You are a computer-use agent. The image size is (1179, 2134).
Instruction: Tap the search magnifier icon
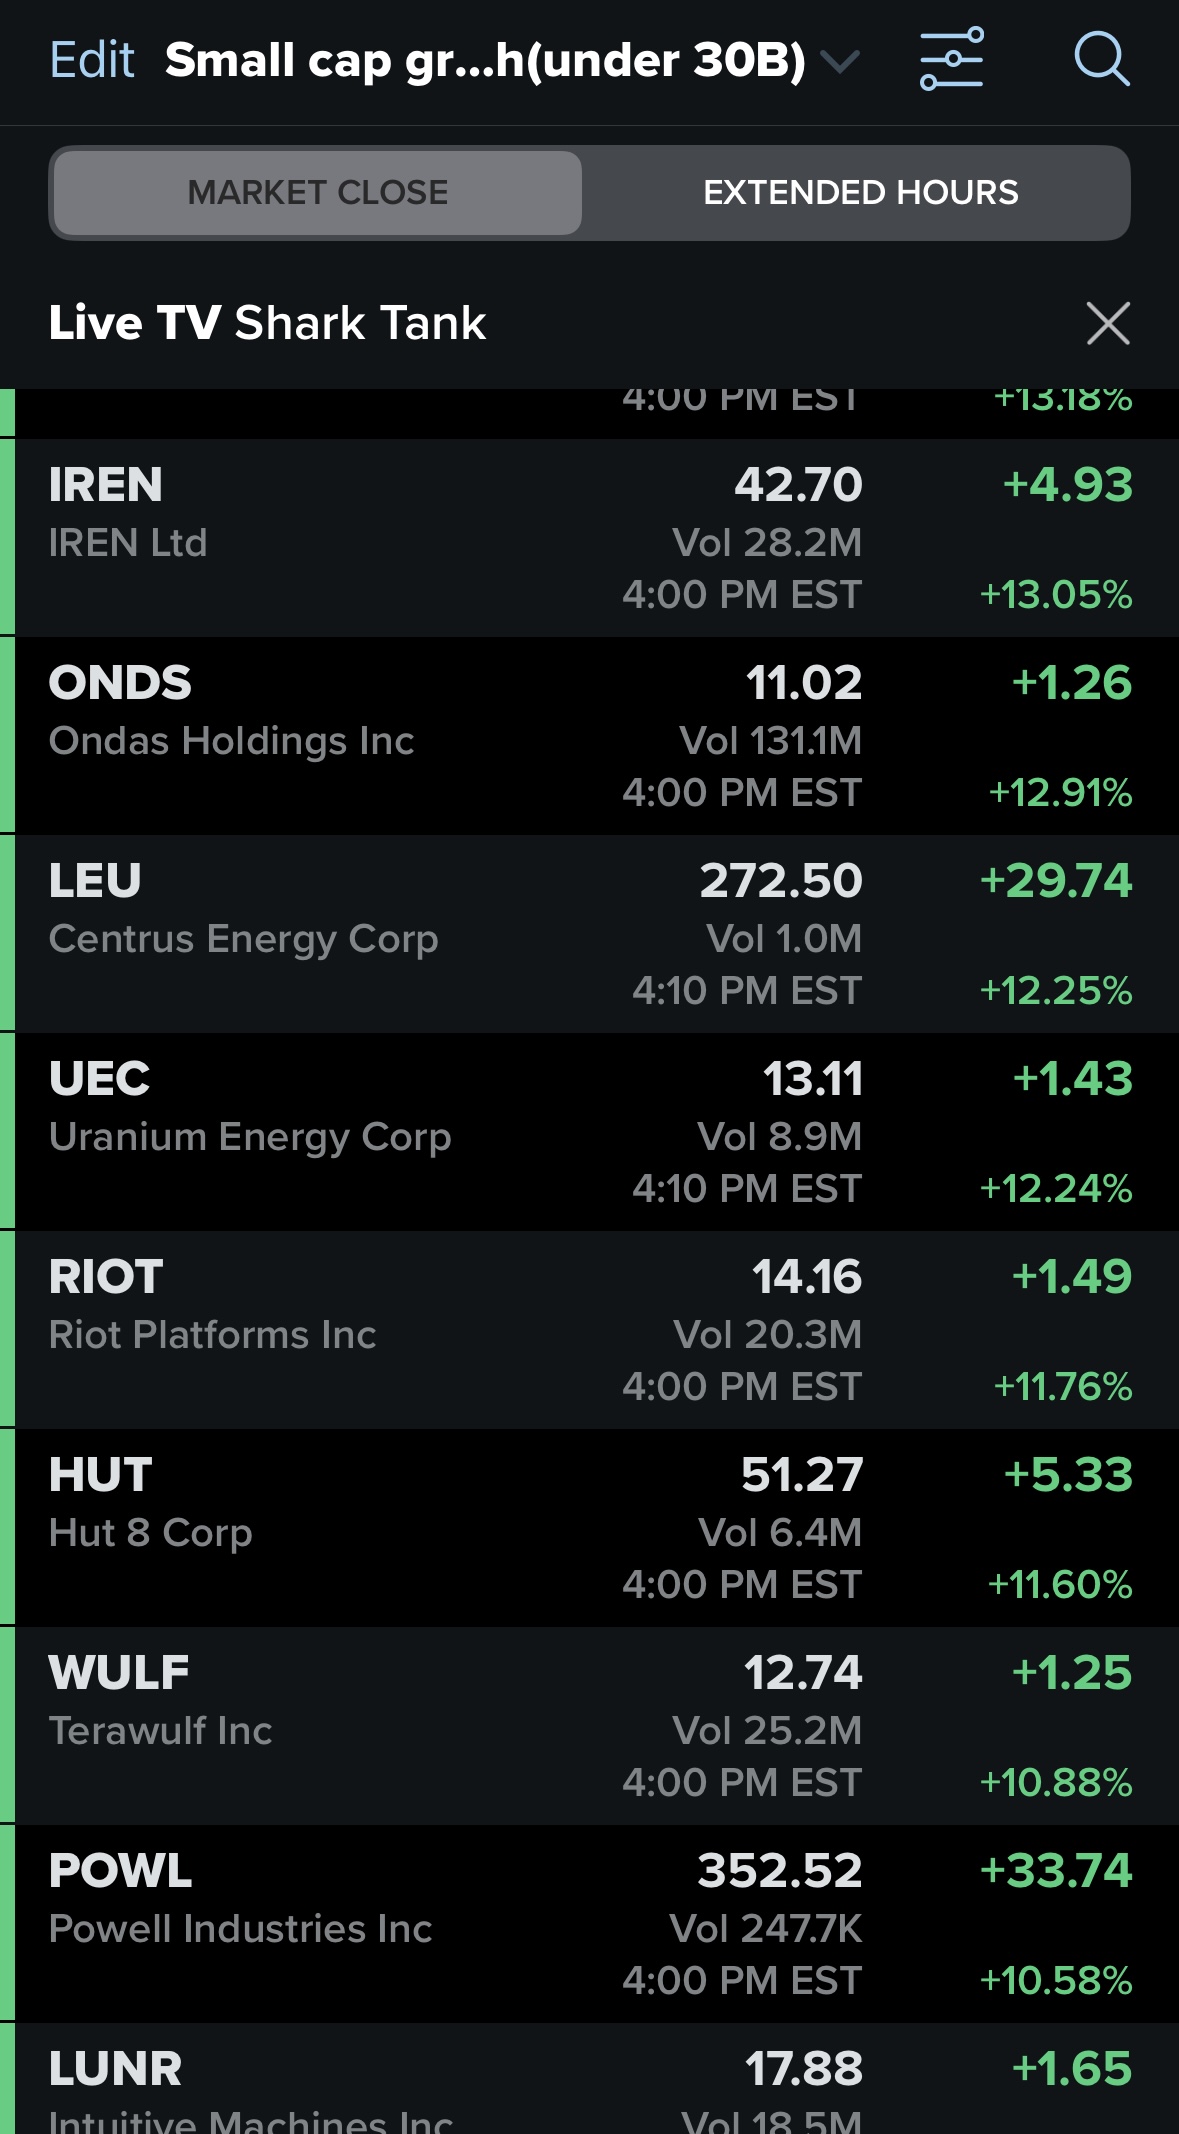(x=1101, y=59)
